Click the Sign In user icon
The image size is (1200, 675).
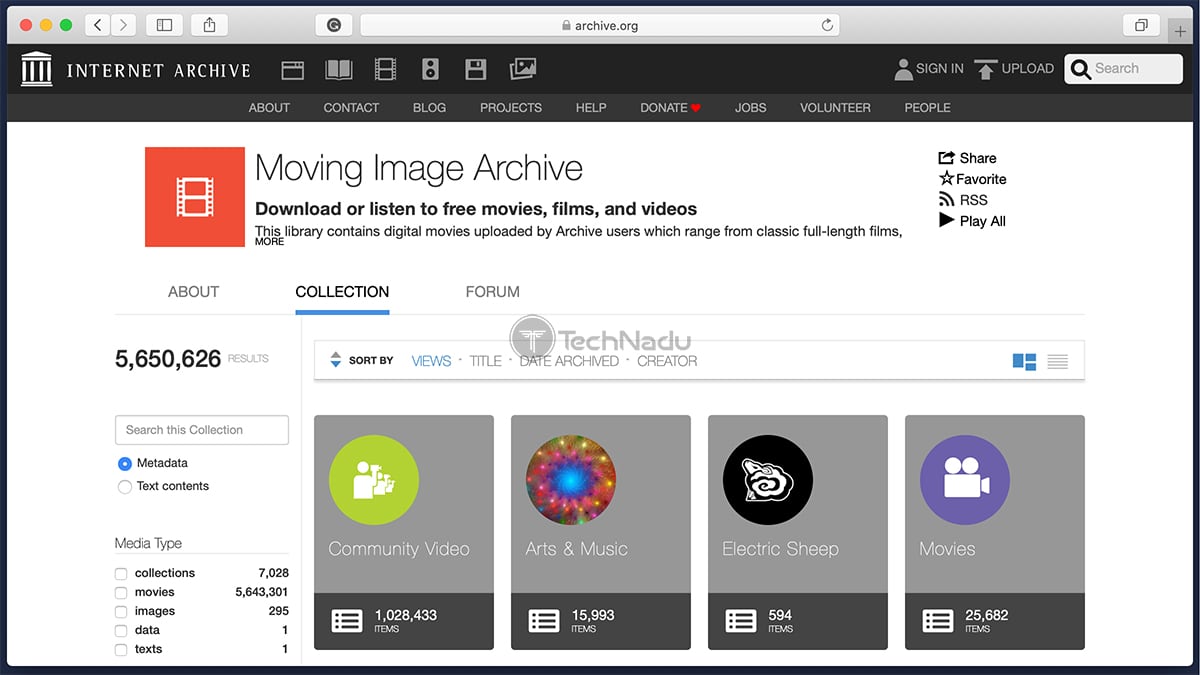point(902,69)
